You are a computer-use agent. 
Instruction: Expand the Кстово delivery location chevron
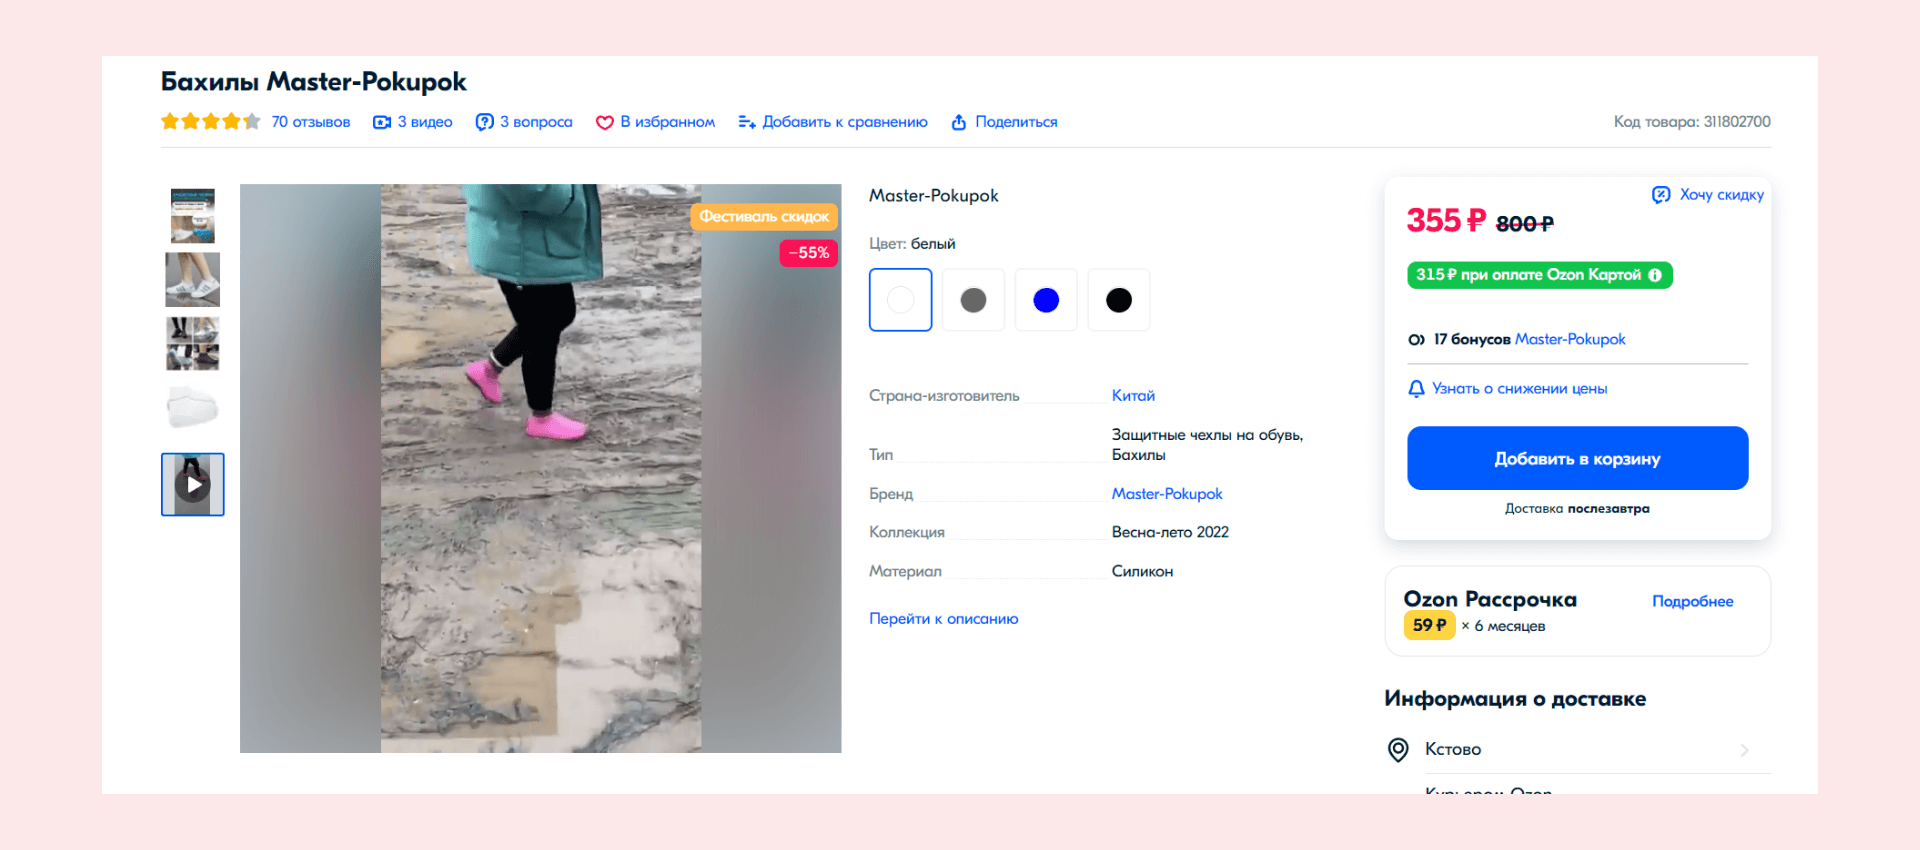[x=1744, y=750]
